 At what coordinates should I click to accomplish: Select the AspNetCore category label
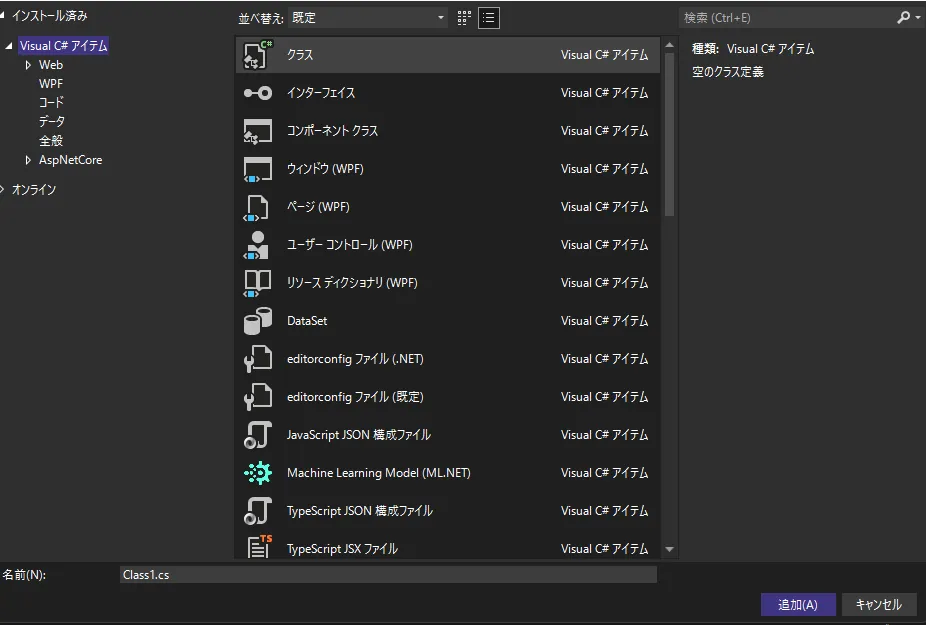[x=70, y=160]
